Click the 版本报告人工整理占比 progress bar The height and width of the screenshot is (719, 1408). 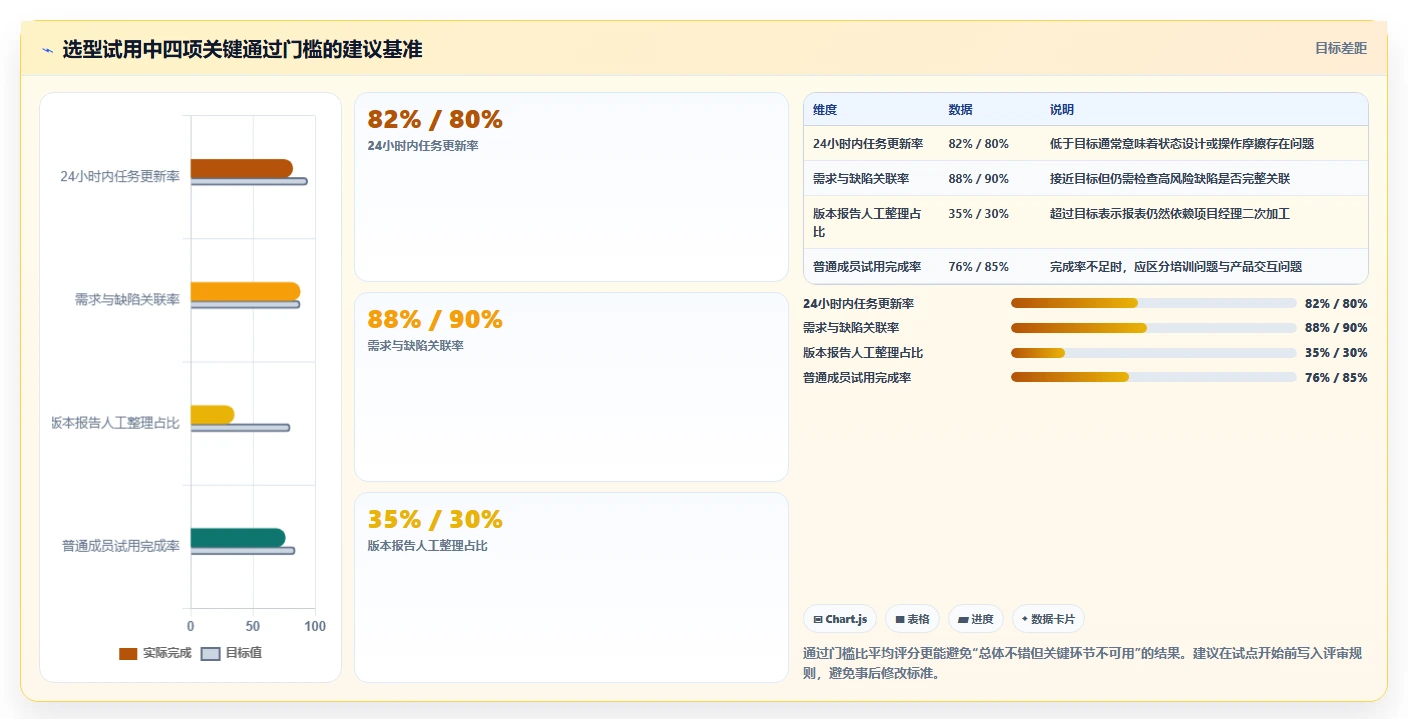click(1154, 352)
